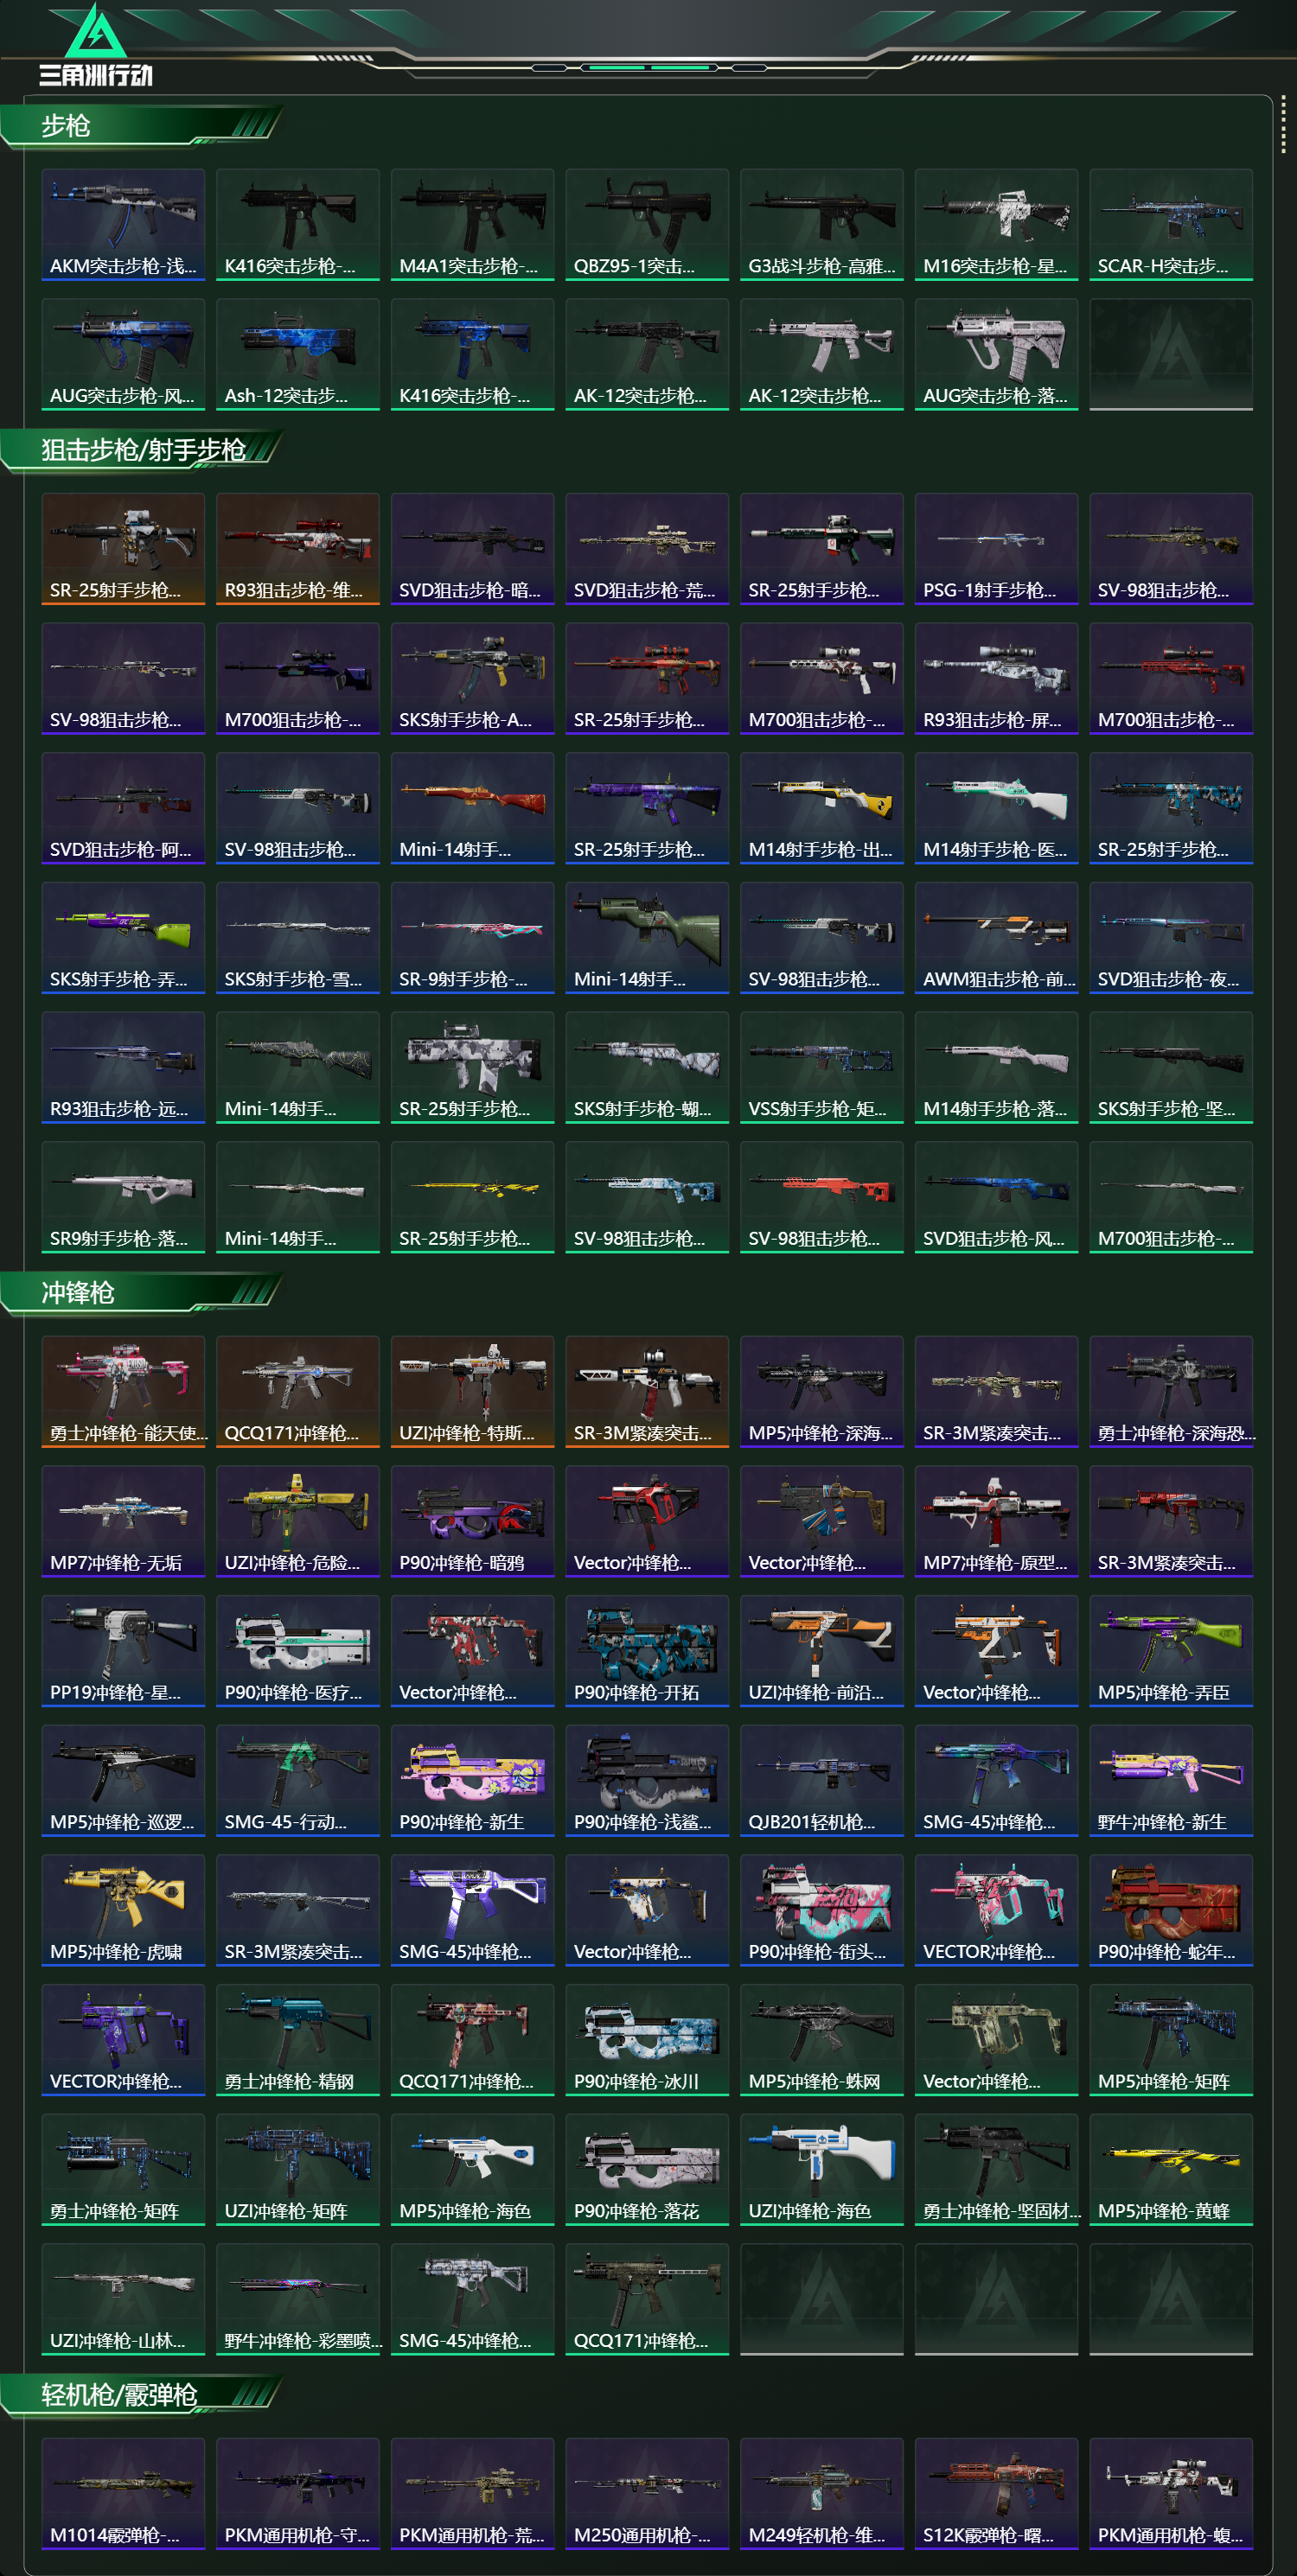Choose the Ash-12 blue rifle skin
Viewport: 1297px width, 2576px height.
click(x=298, y=354)
